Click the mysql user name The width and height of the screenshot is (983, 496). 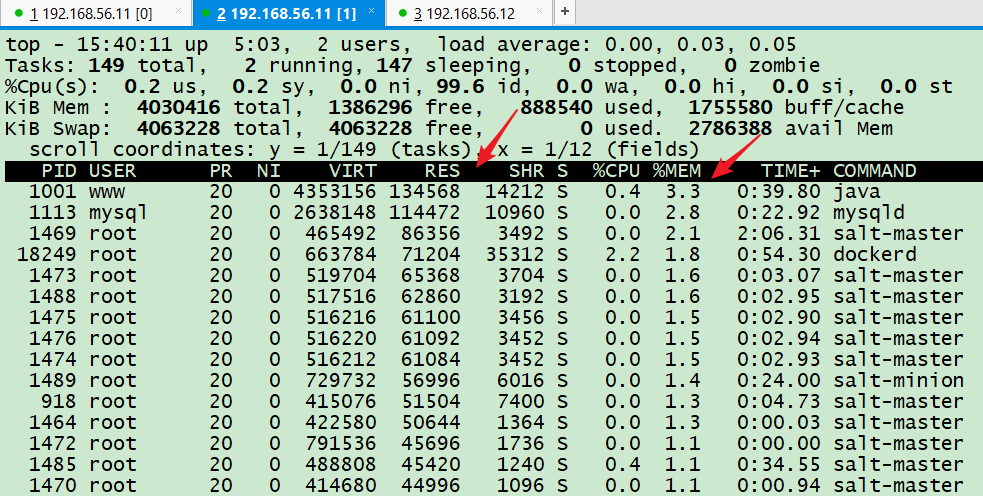(x=118, y=213)
